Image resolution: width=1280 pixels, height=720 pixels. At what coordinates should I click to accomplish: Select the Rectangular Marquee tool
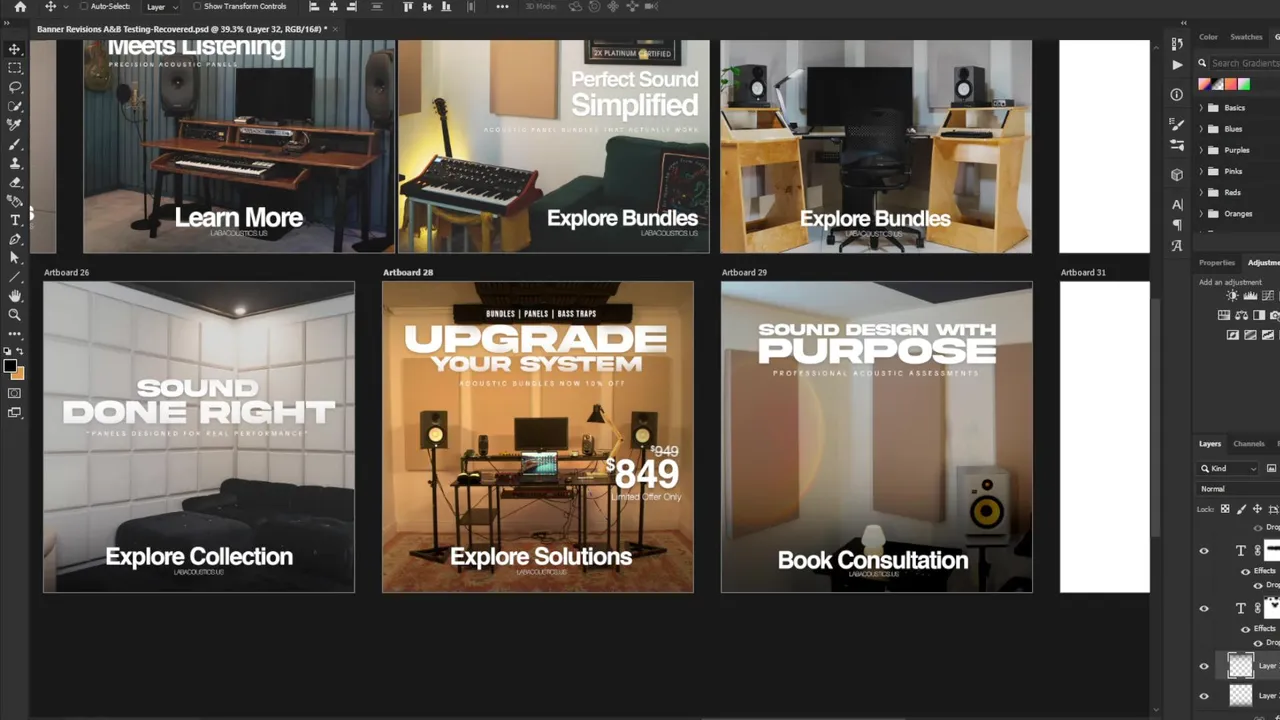[x=14, y=68]
